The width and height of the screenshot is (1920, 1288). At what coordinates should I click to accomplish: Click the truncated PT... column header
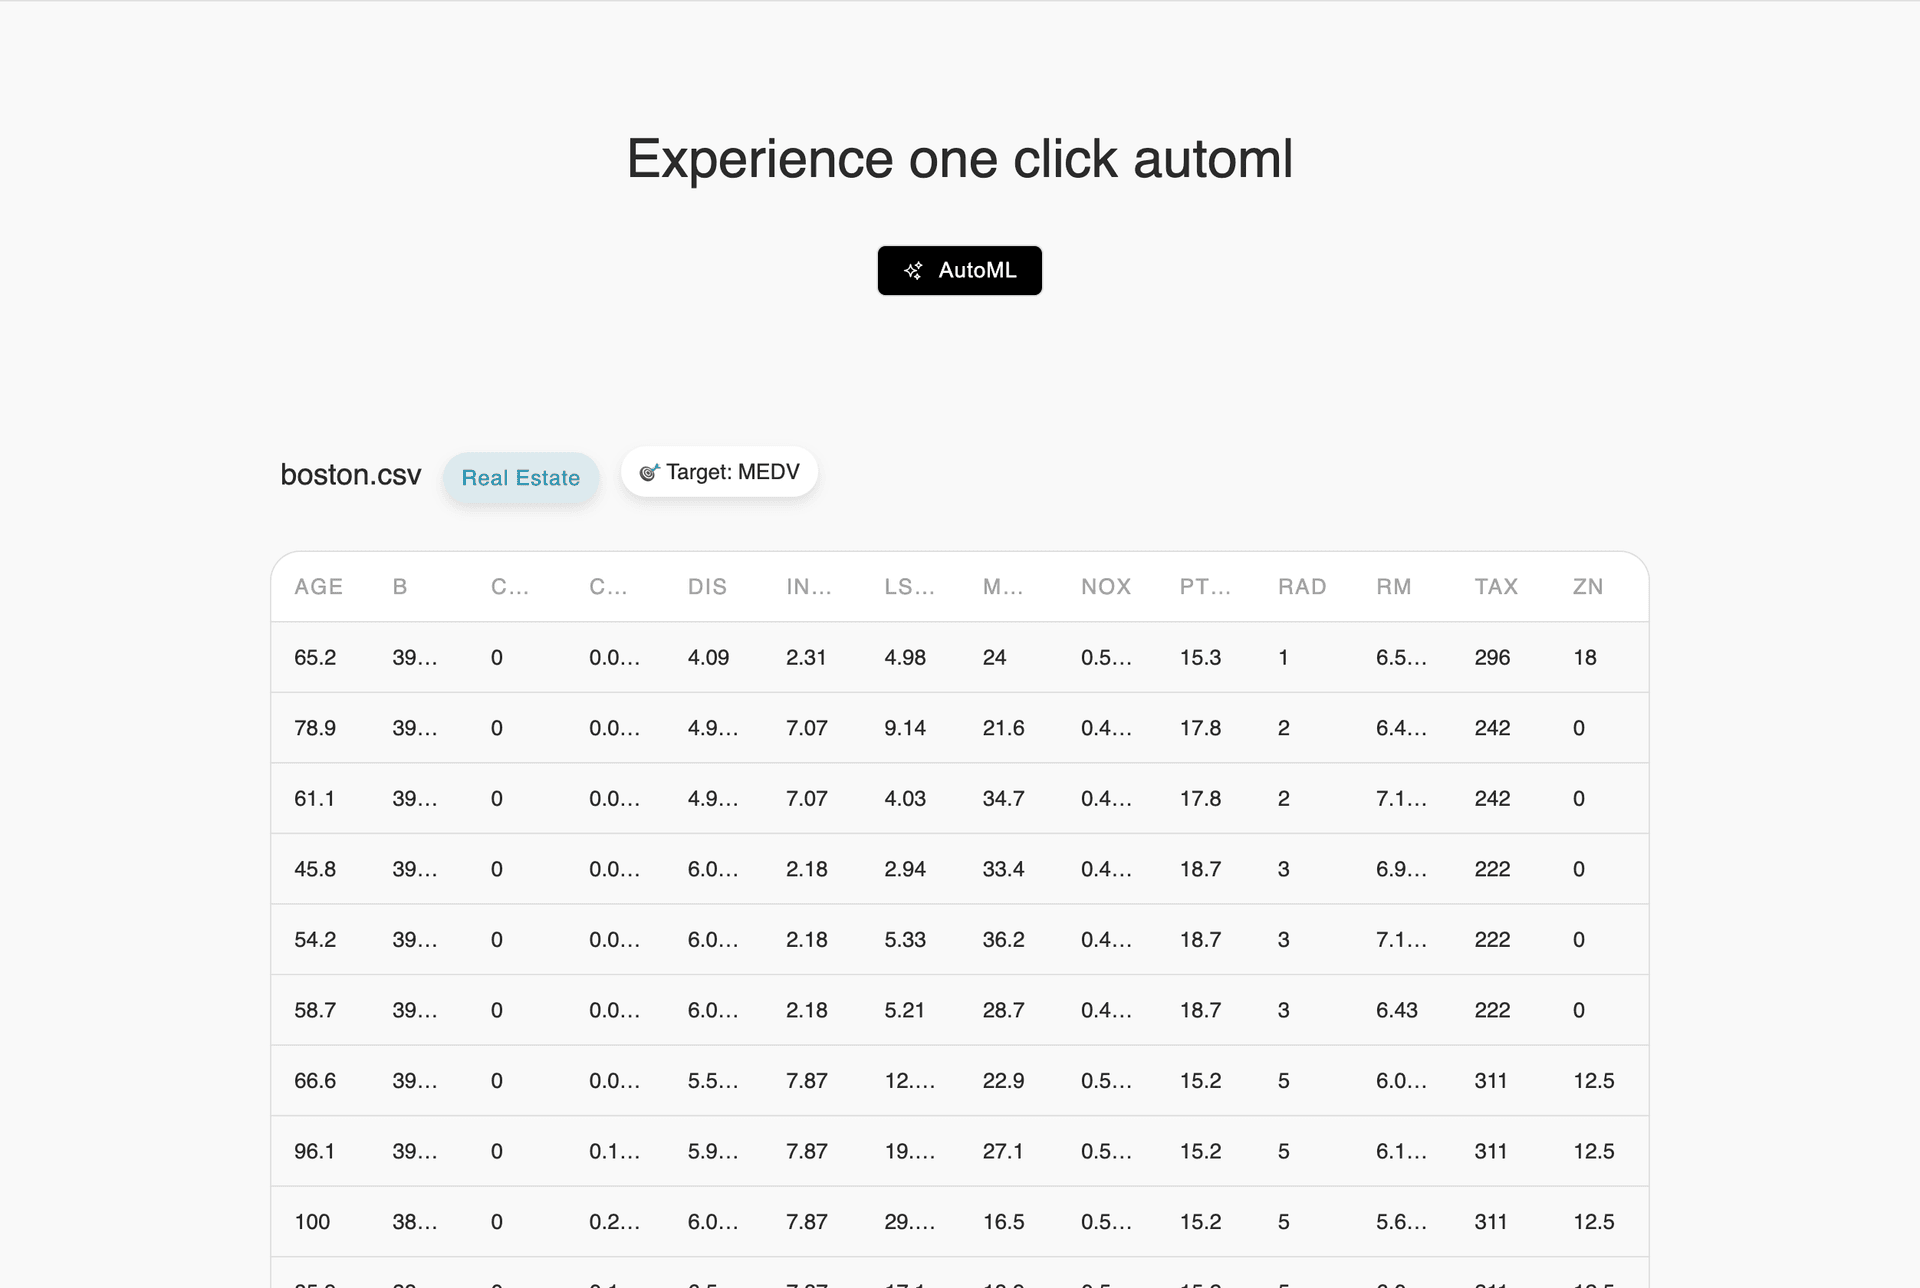1204,587
